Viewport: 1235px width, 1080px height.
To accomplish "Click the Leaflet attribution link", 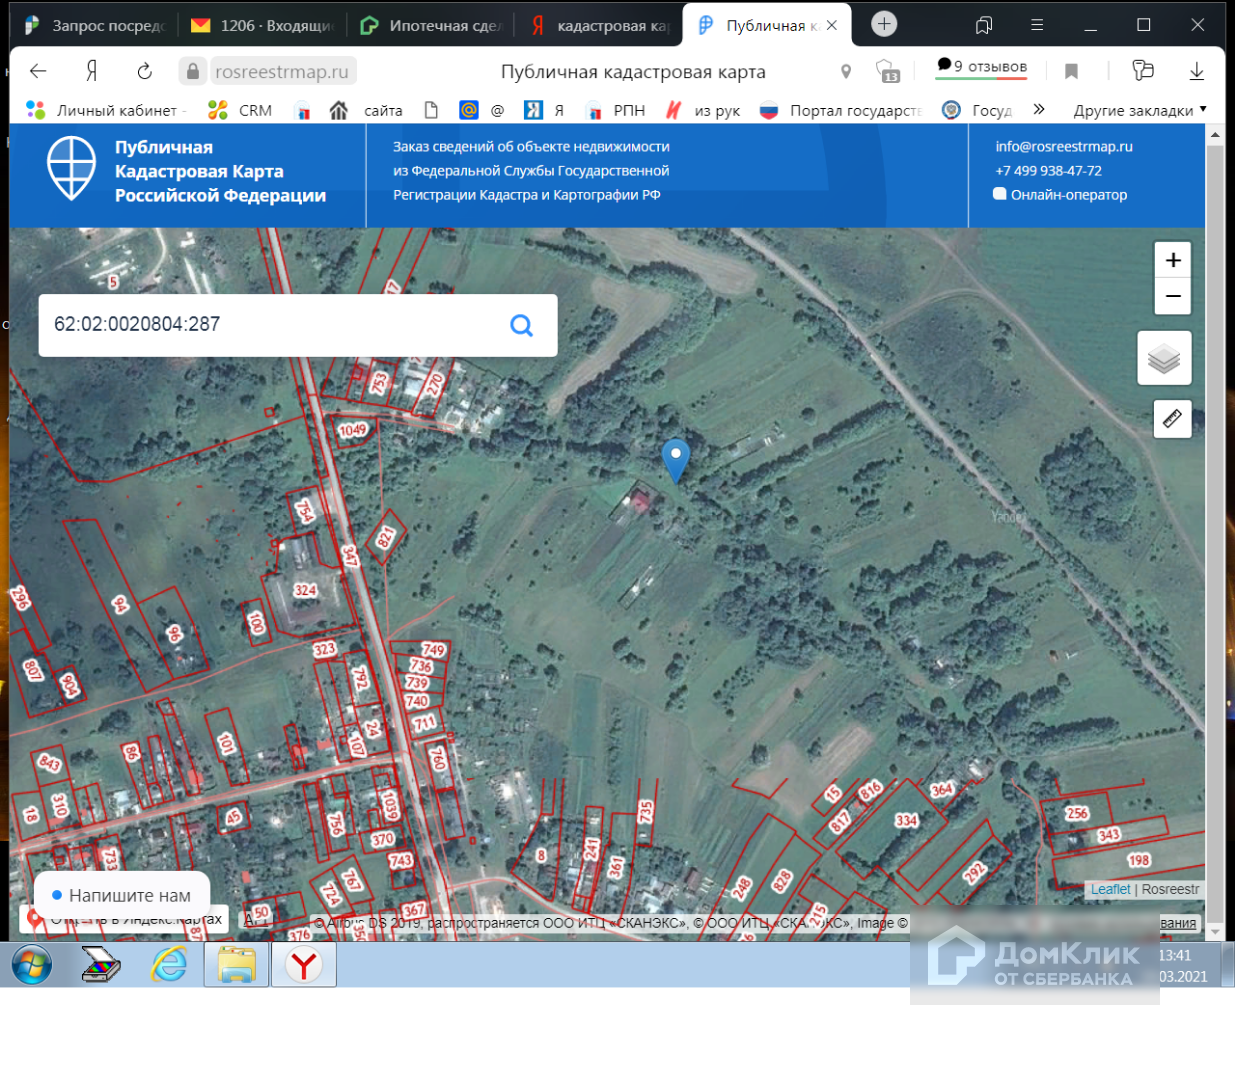I will click(x=1110, y=889).
